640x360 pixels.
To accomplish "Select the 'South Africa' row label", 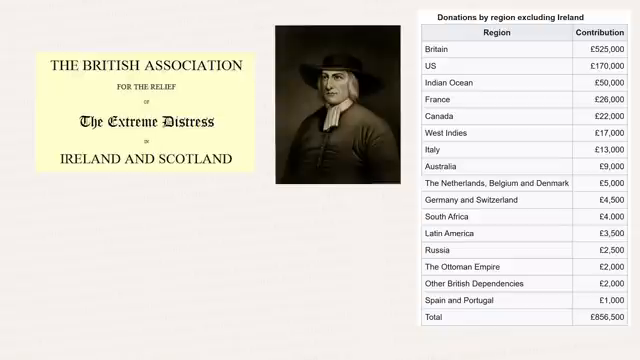I will [x=446, y=217].
